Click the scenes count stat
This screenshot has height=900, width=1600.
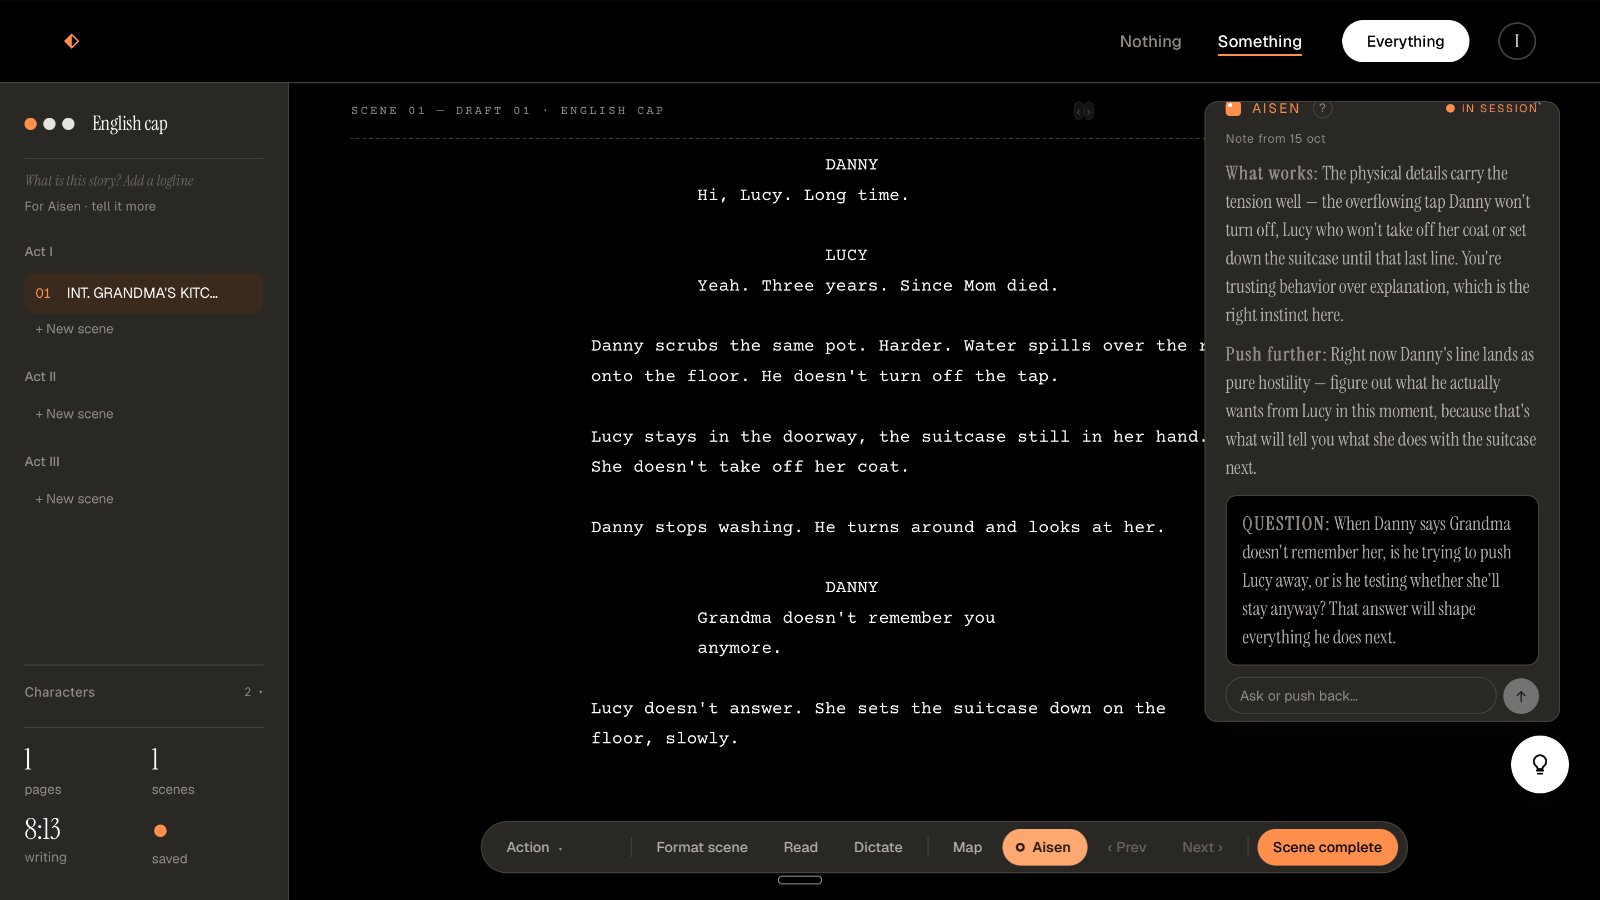coord(173,771)
